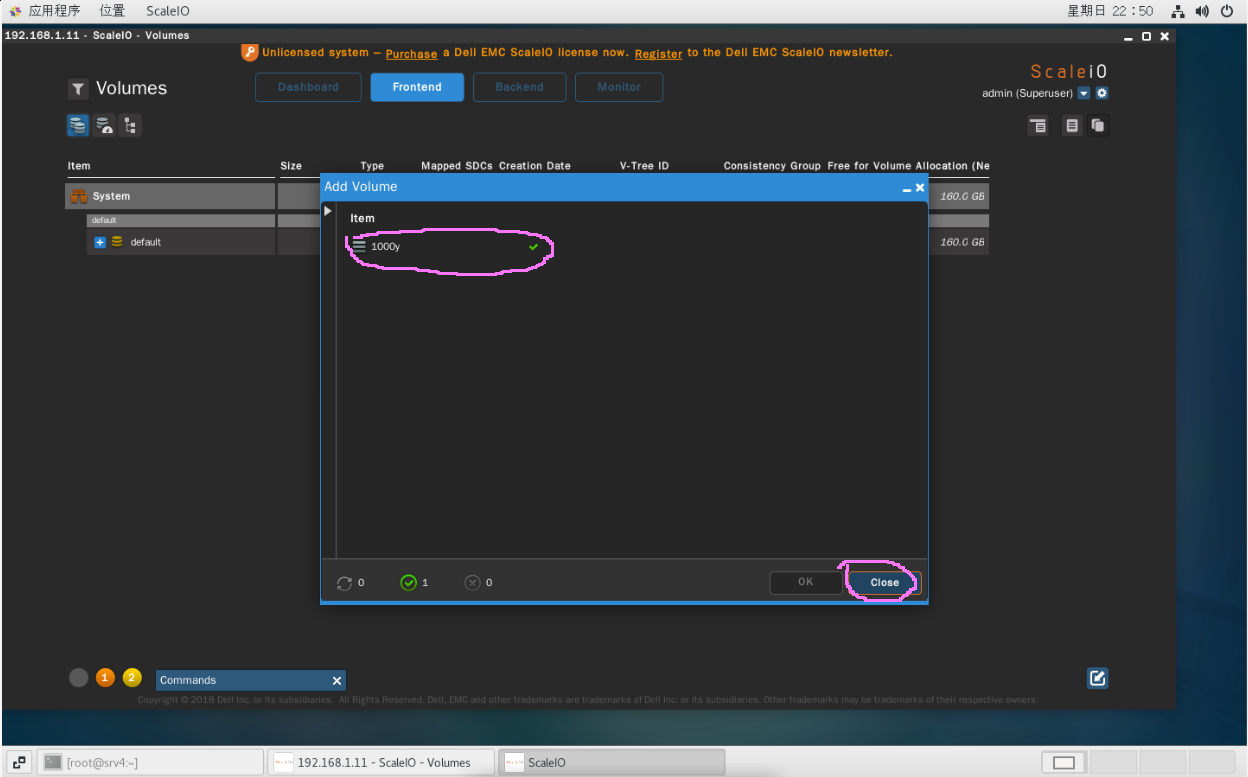Open the power icon in top panel

coord(1227,11)
